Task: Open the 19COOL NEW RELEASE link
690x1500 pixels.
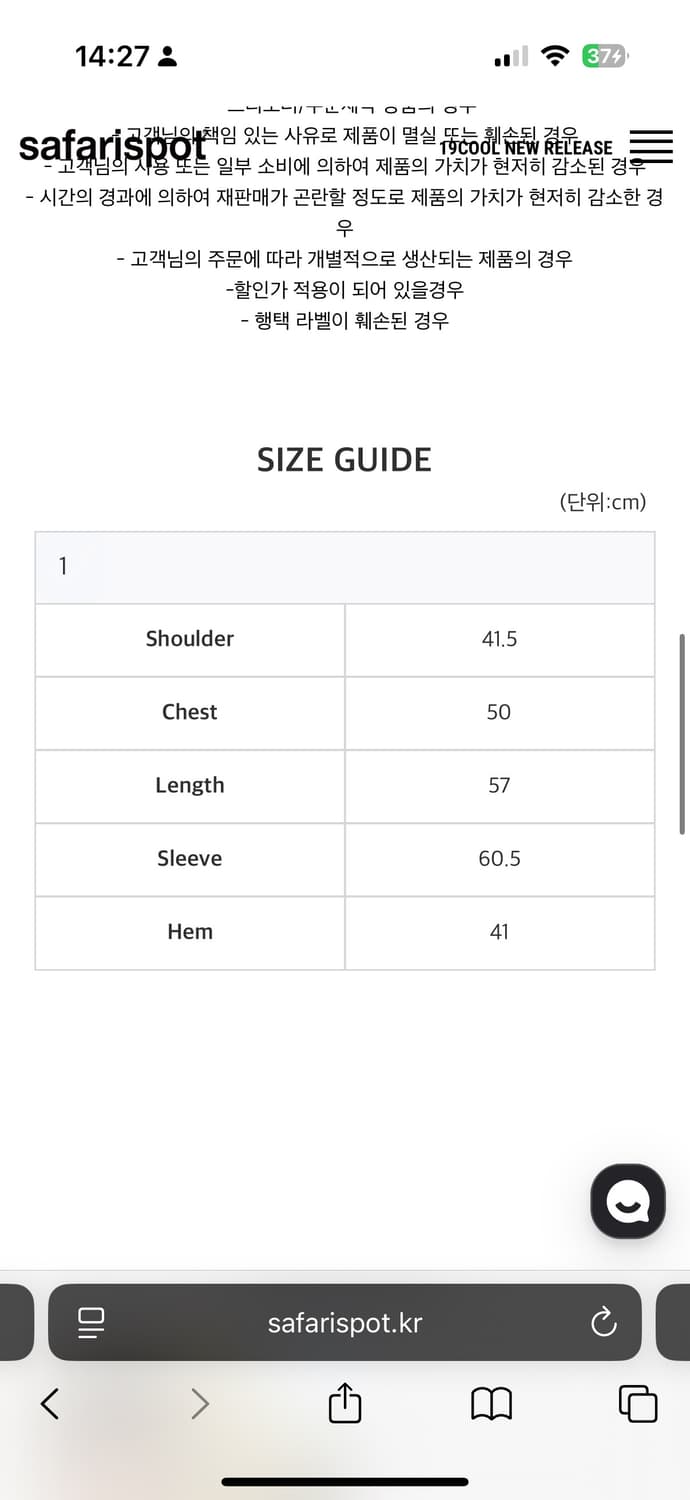Action: (x=526, y=148)
